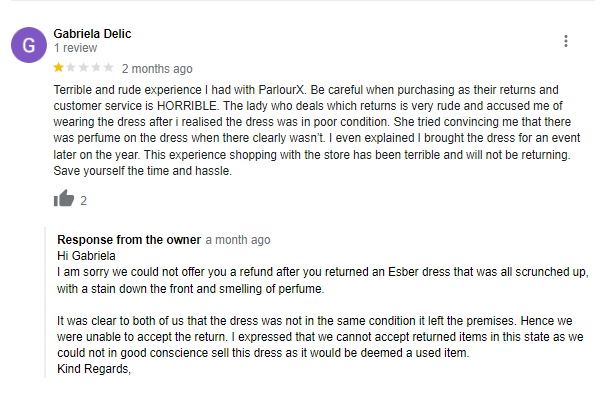Open Gabriela Delic's profile name
This screenshot has width=602, height=403.
pyautogui.click(x=93, y=33)
